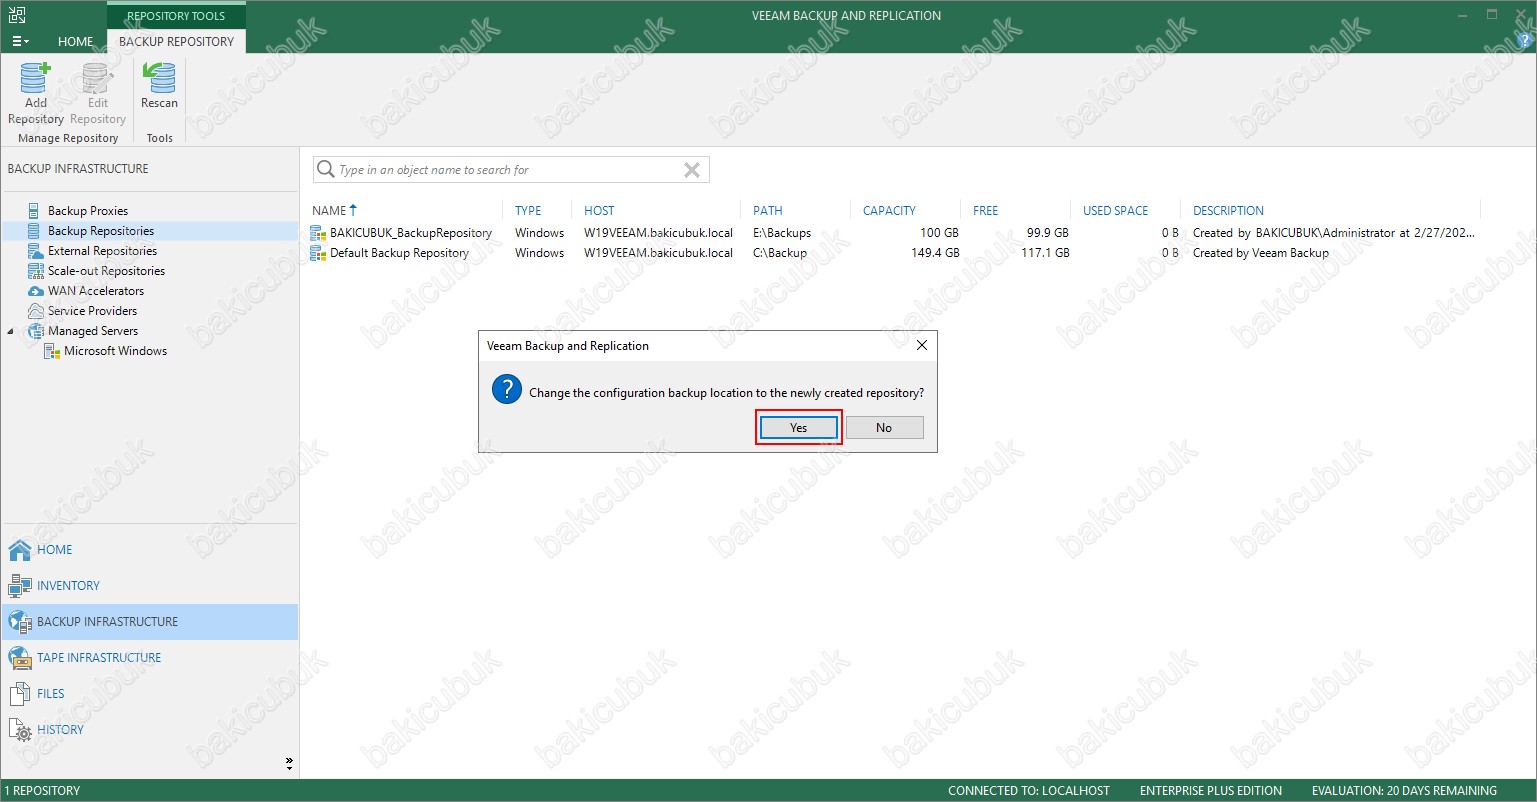This screenshot has width=1537, height=802.
Task: Open the HOME navigation view
Action: point(149,550)
